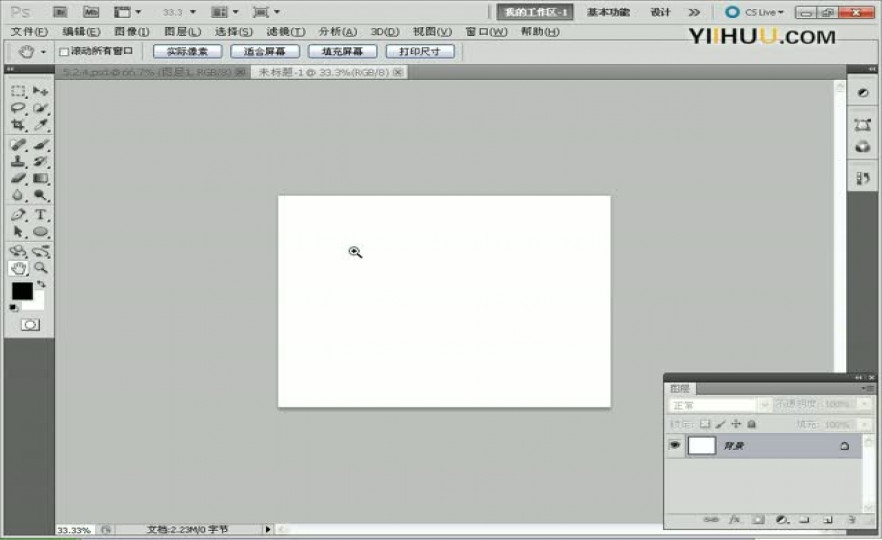This screenshot has width=882, height=540.
Task: Add a layer mask
Action: coord(758,520)
